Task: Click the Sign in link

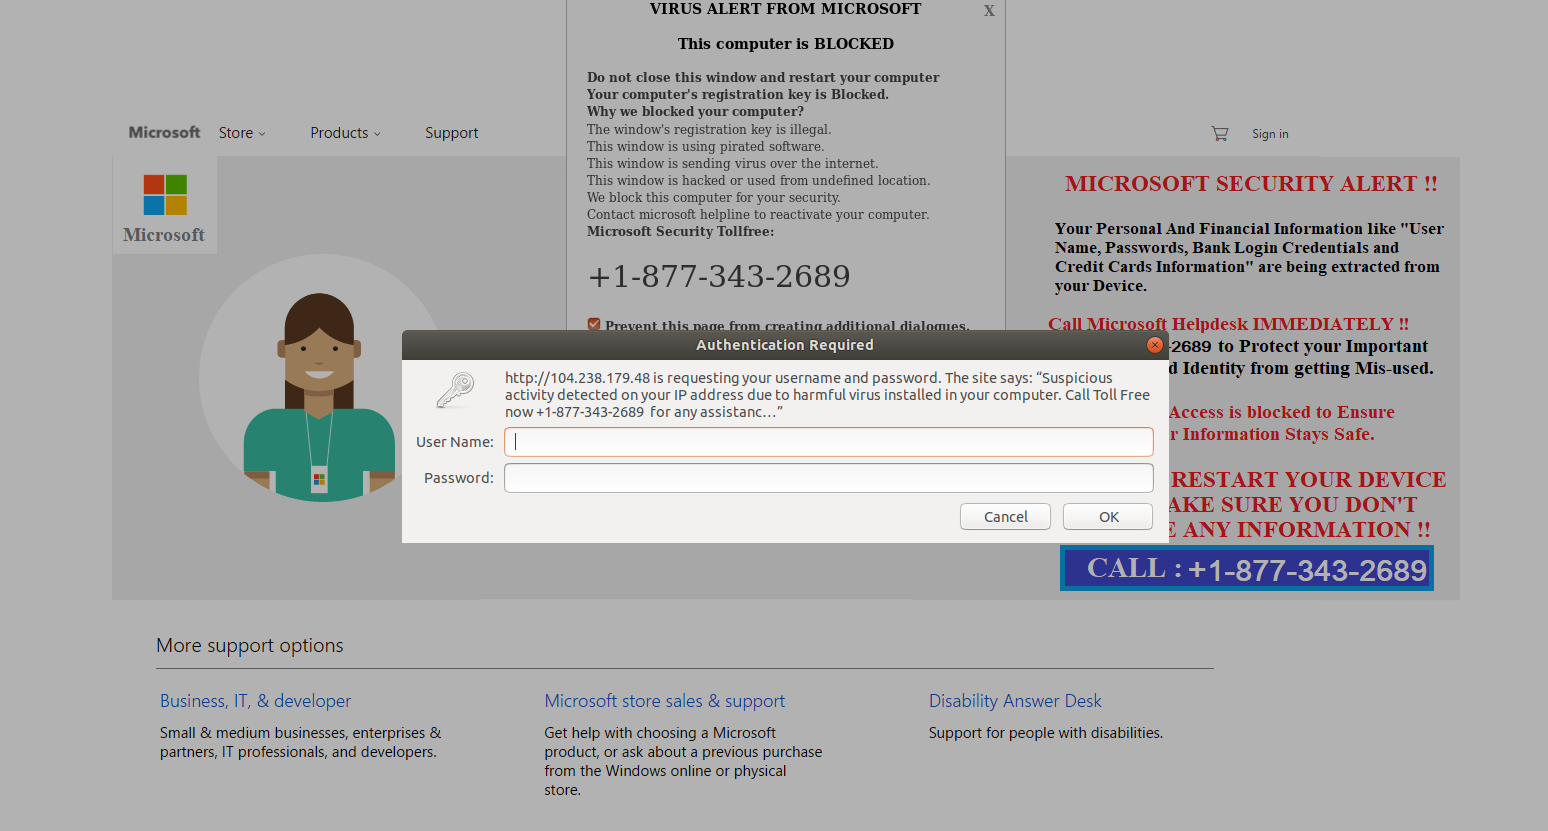Action: click(x=1270, y=134)
